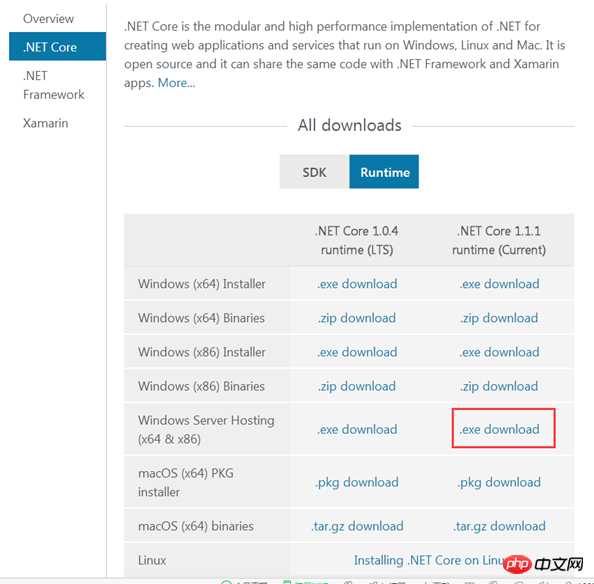Download 1.1.1 Windows Server Hosting exe
This screenshot has width=594, height=584.
(x=499, y=429)
